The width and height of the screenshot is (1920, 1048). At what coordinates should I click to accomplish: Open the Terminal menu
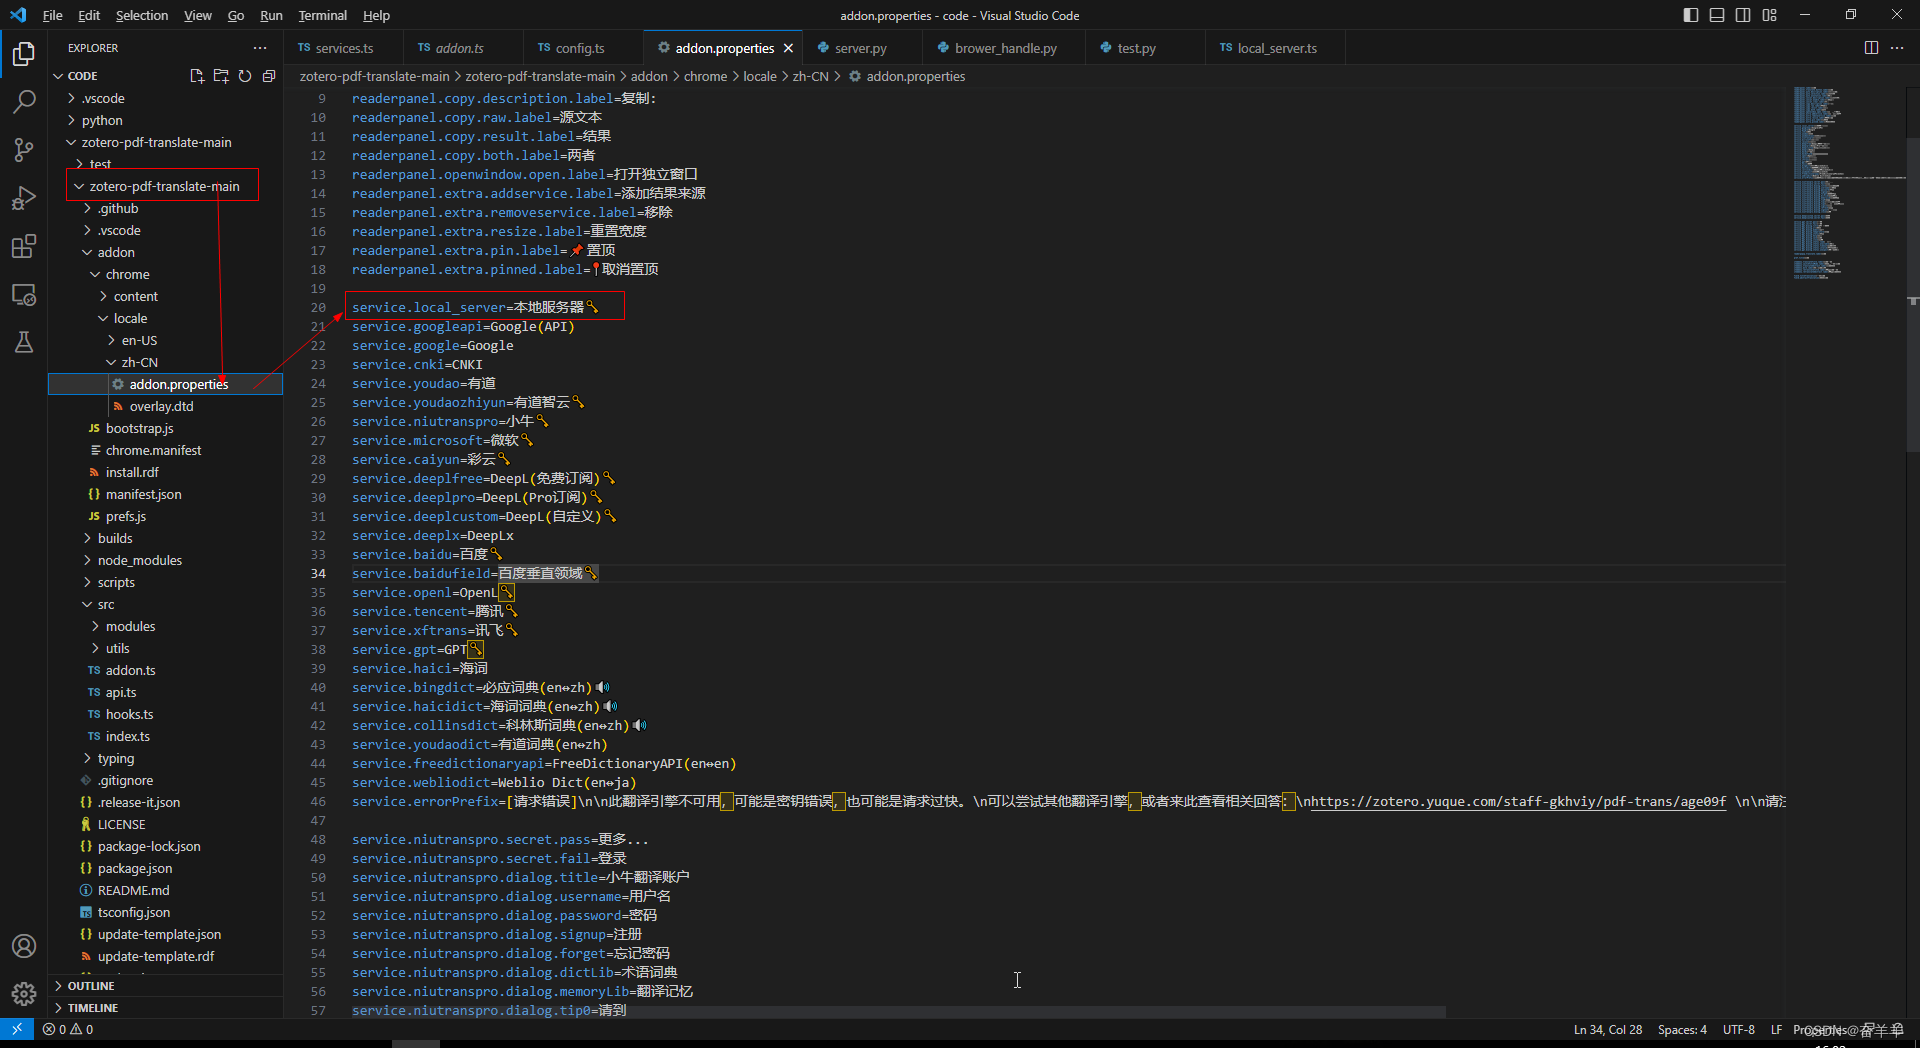pos(322,15)
